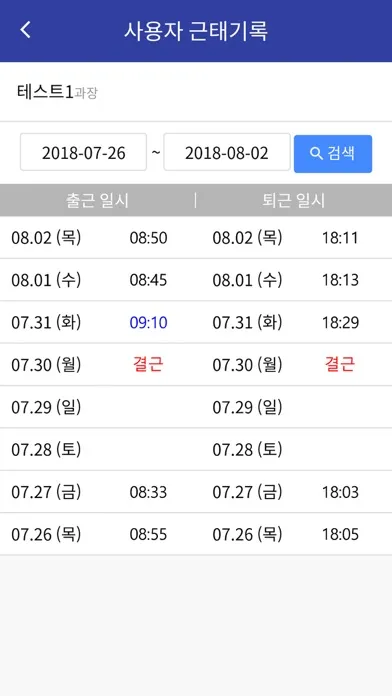392x696 pixels.
Task: Select clock-out time 18:13
Action: [x=340, y=280]
